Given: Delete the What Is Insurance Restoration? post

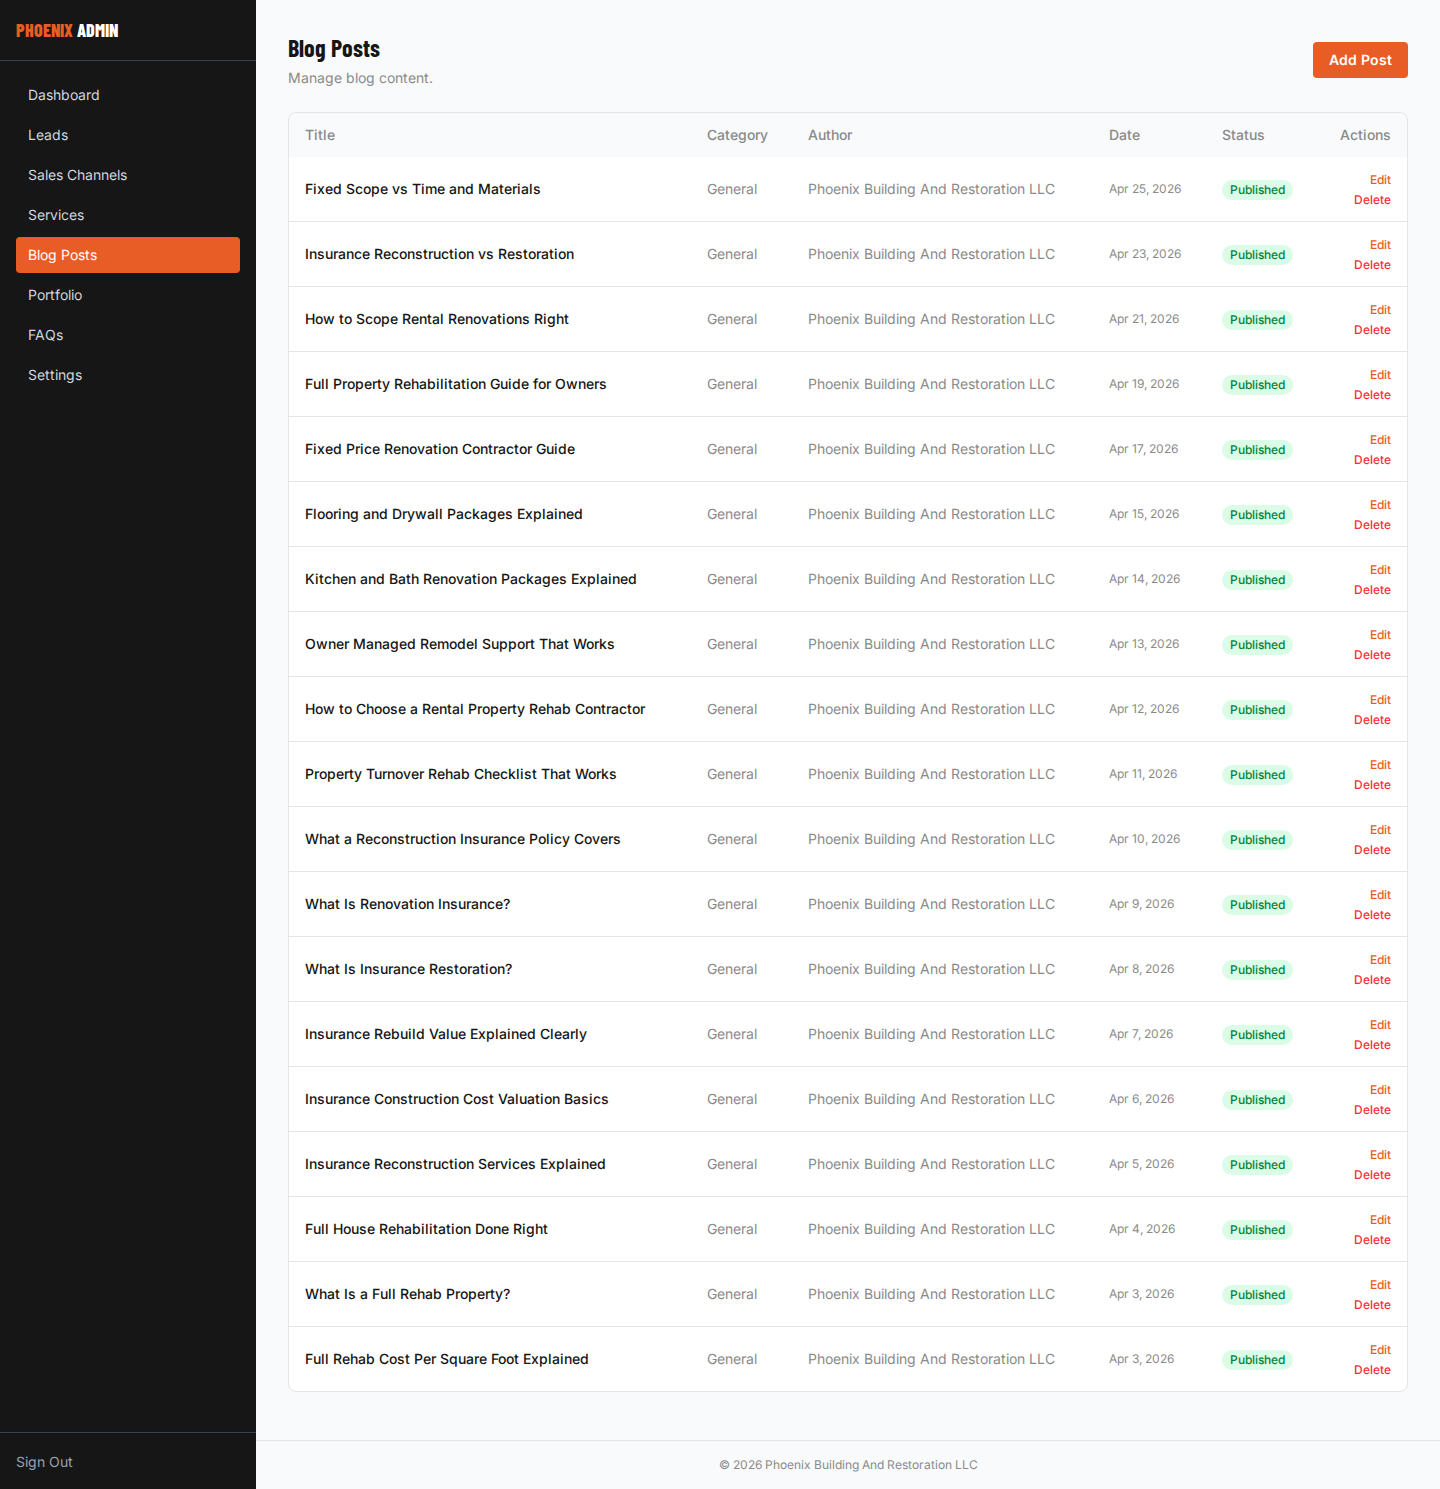Looking at the screenshot, I should [1372, 980].
